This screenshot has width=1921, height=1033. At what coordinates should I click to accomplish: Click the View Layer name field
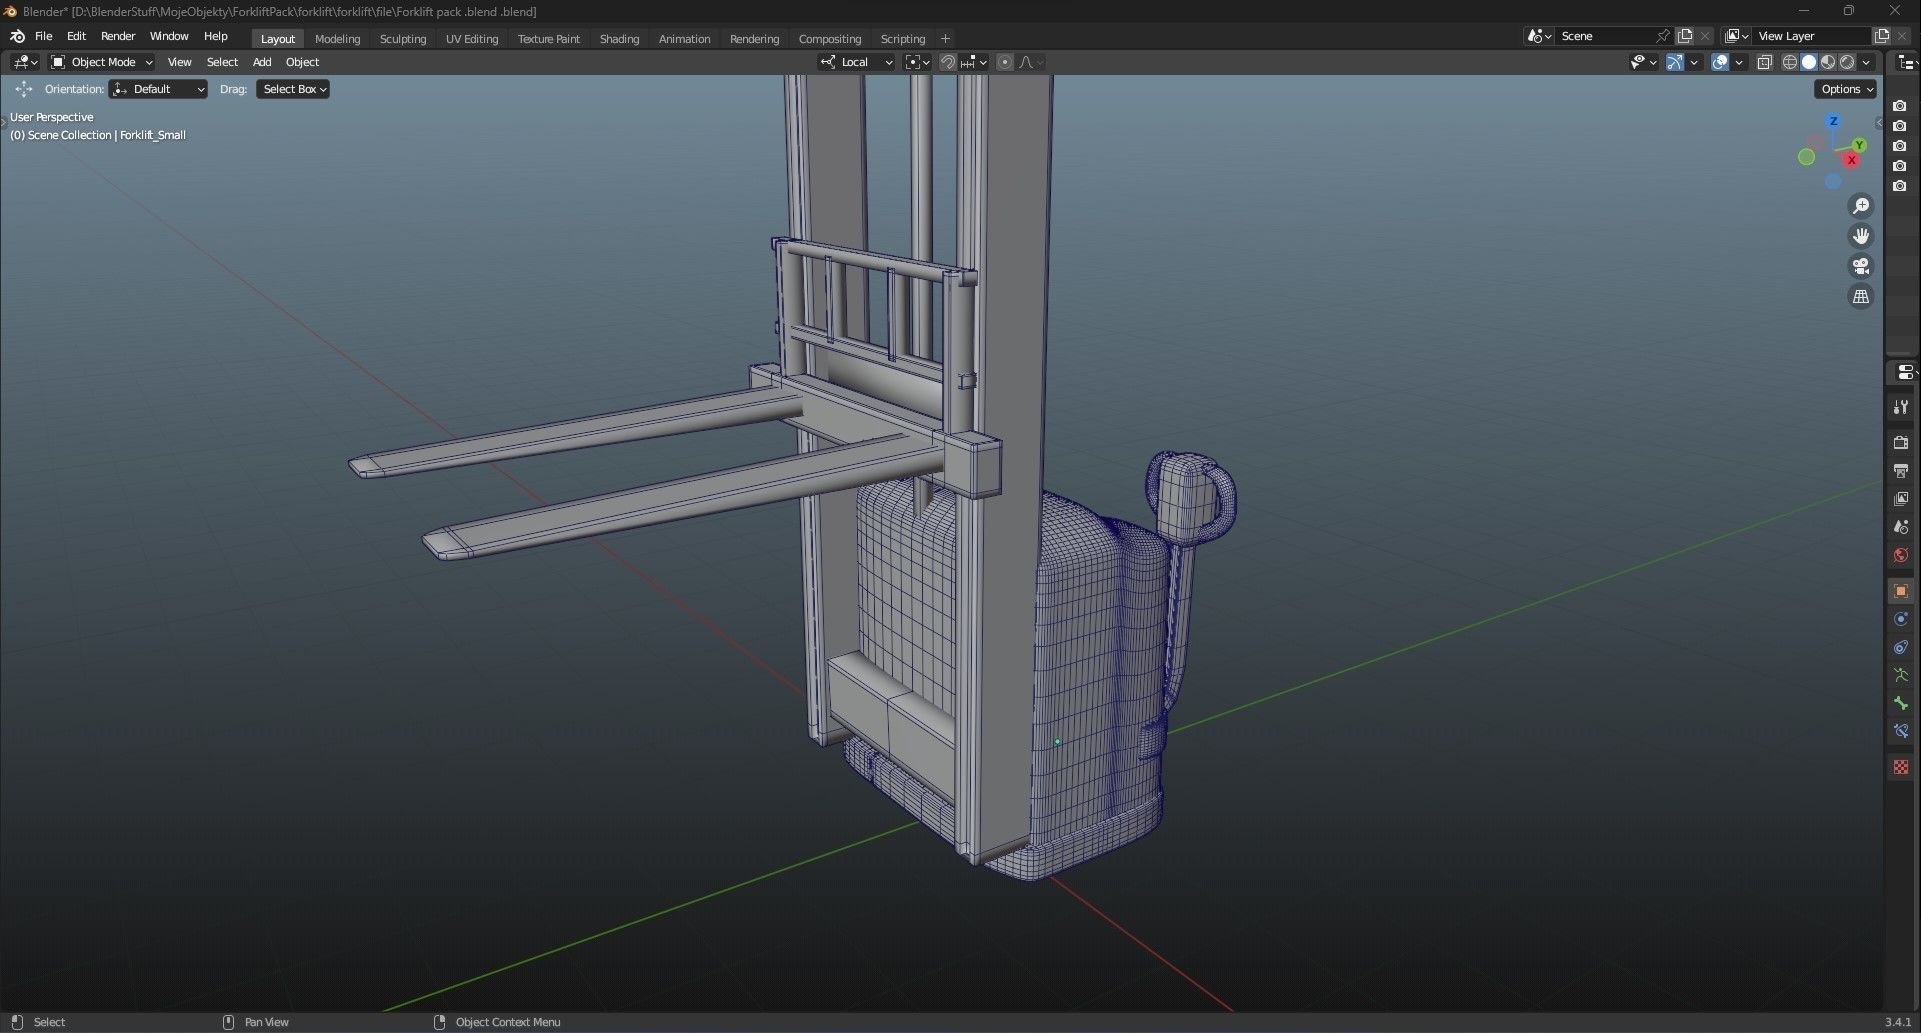coord(1812,36)
